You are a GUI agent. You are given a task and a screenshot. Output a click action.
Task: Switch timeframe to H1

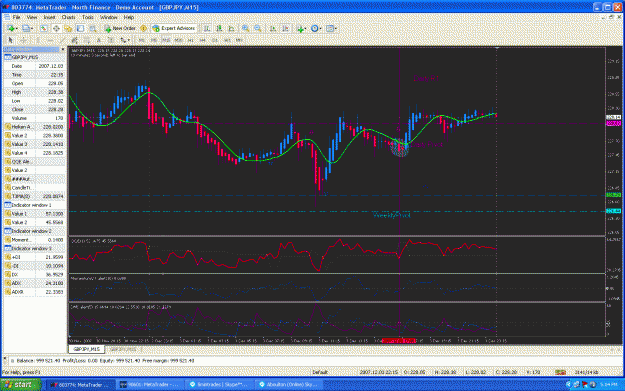click(x=191, y=40)
